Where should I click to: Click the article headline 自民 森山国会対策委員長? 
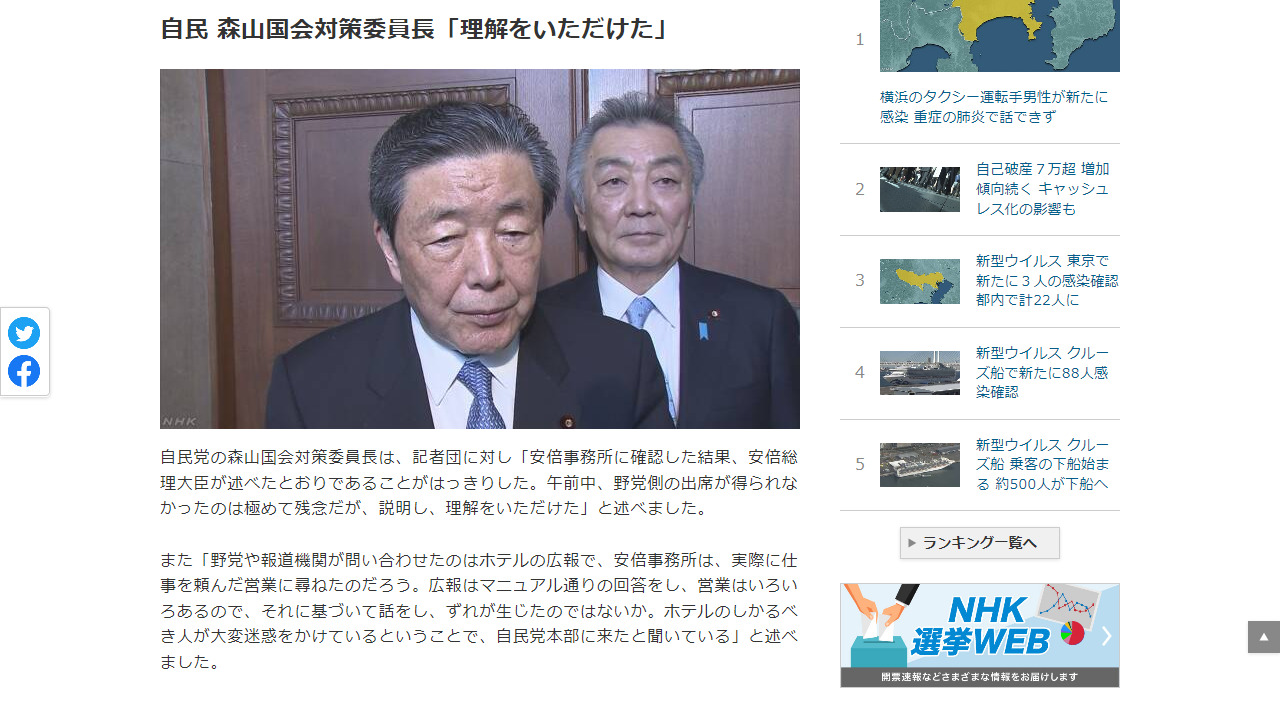pos(415,28)
